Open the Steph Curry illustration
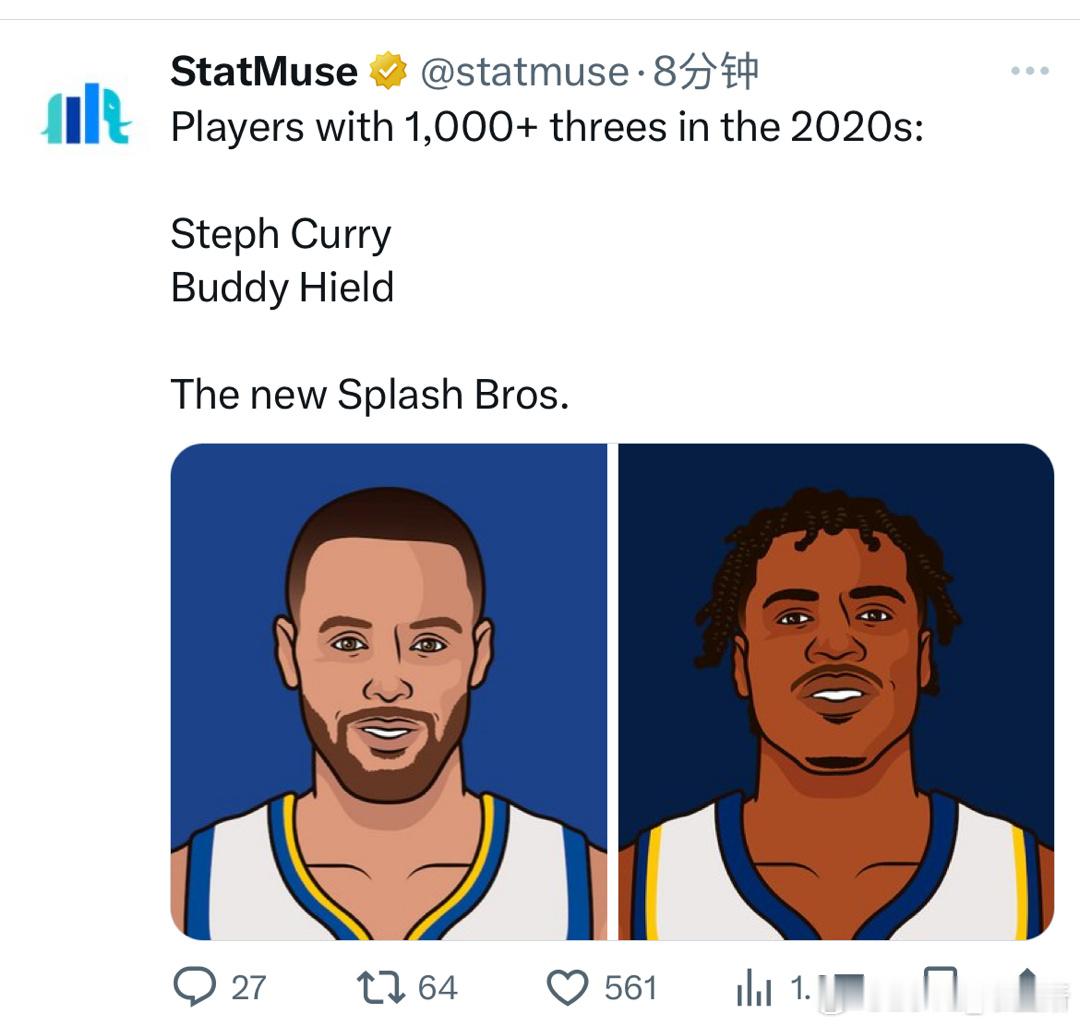1080x1026 pixels. (x=388, y=691)
